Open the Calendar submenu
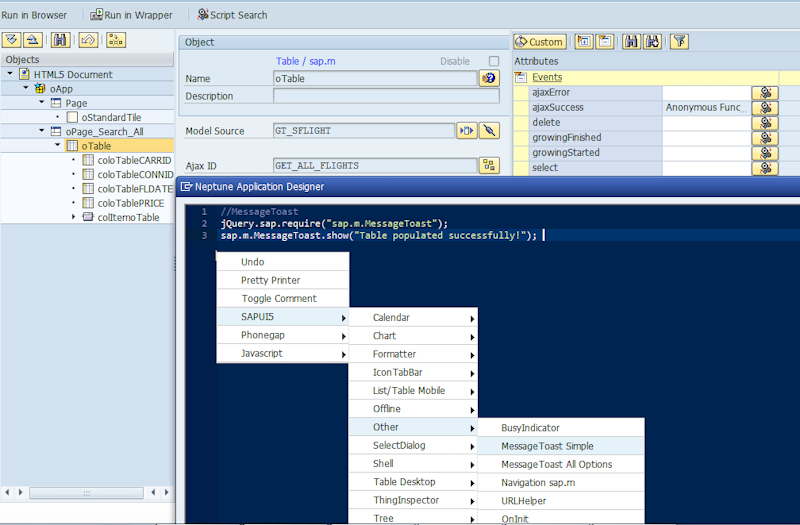 tap(413, 318)
